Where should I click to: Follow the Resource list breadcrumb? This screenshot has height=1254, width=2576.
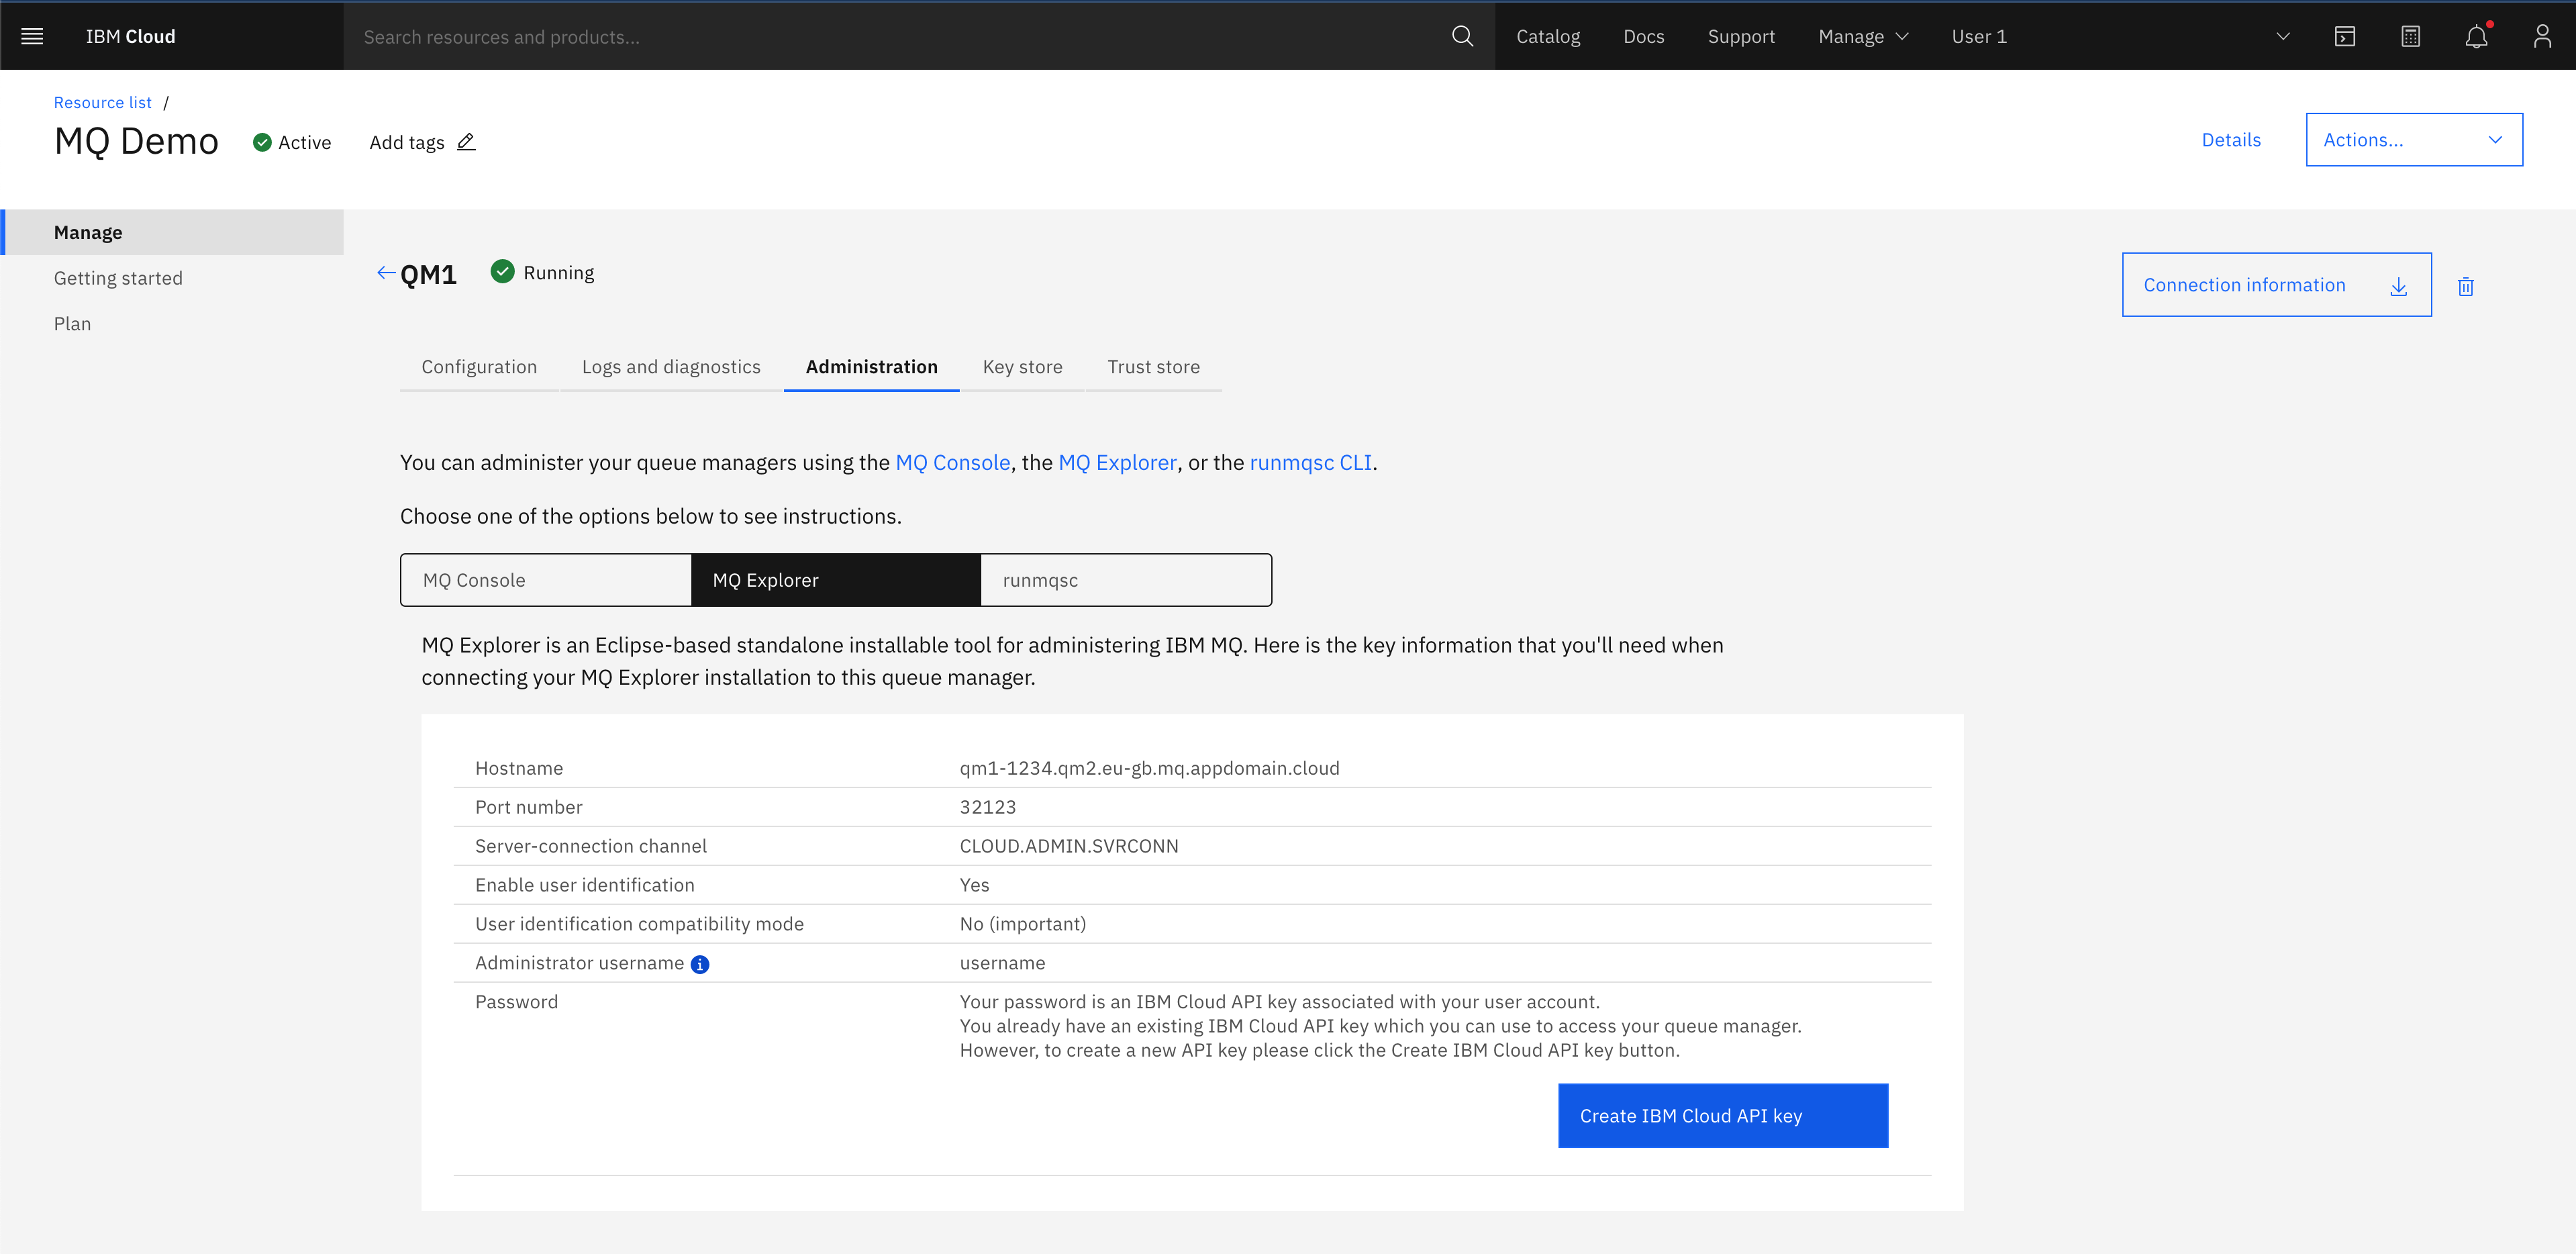tap(102, 103)
